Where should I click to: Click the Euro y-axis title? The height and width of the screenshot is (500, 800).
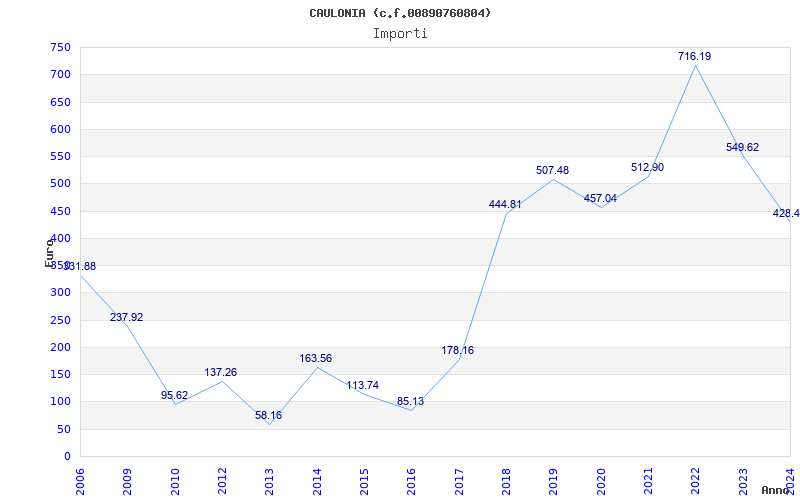pyautogui.click(x=49, y=253)
